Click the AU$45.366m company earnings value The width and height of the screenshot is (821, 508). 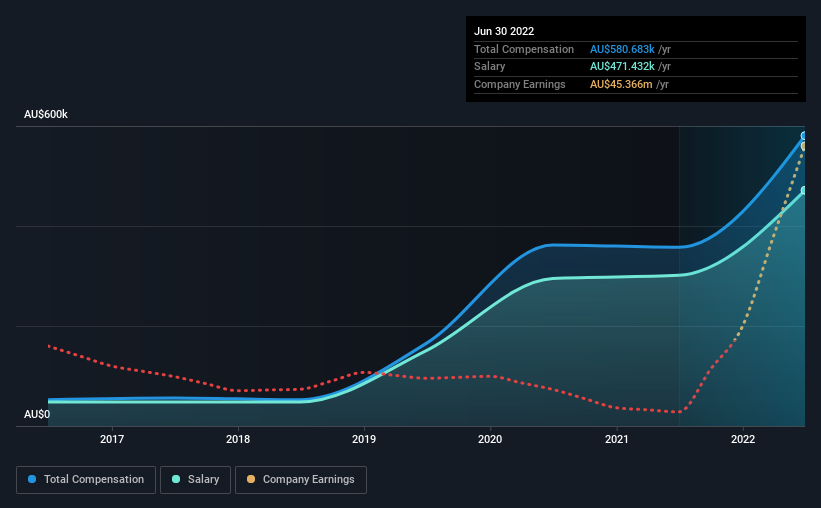pyautogui.click(x=621, y=84)
